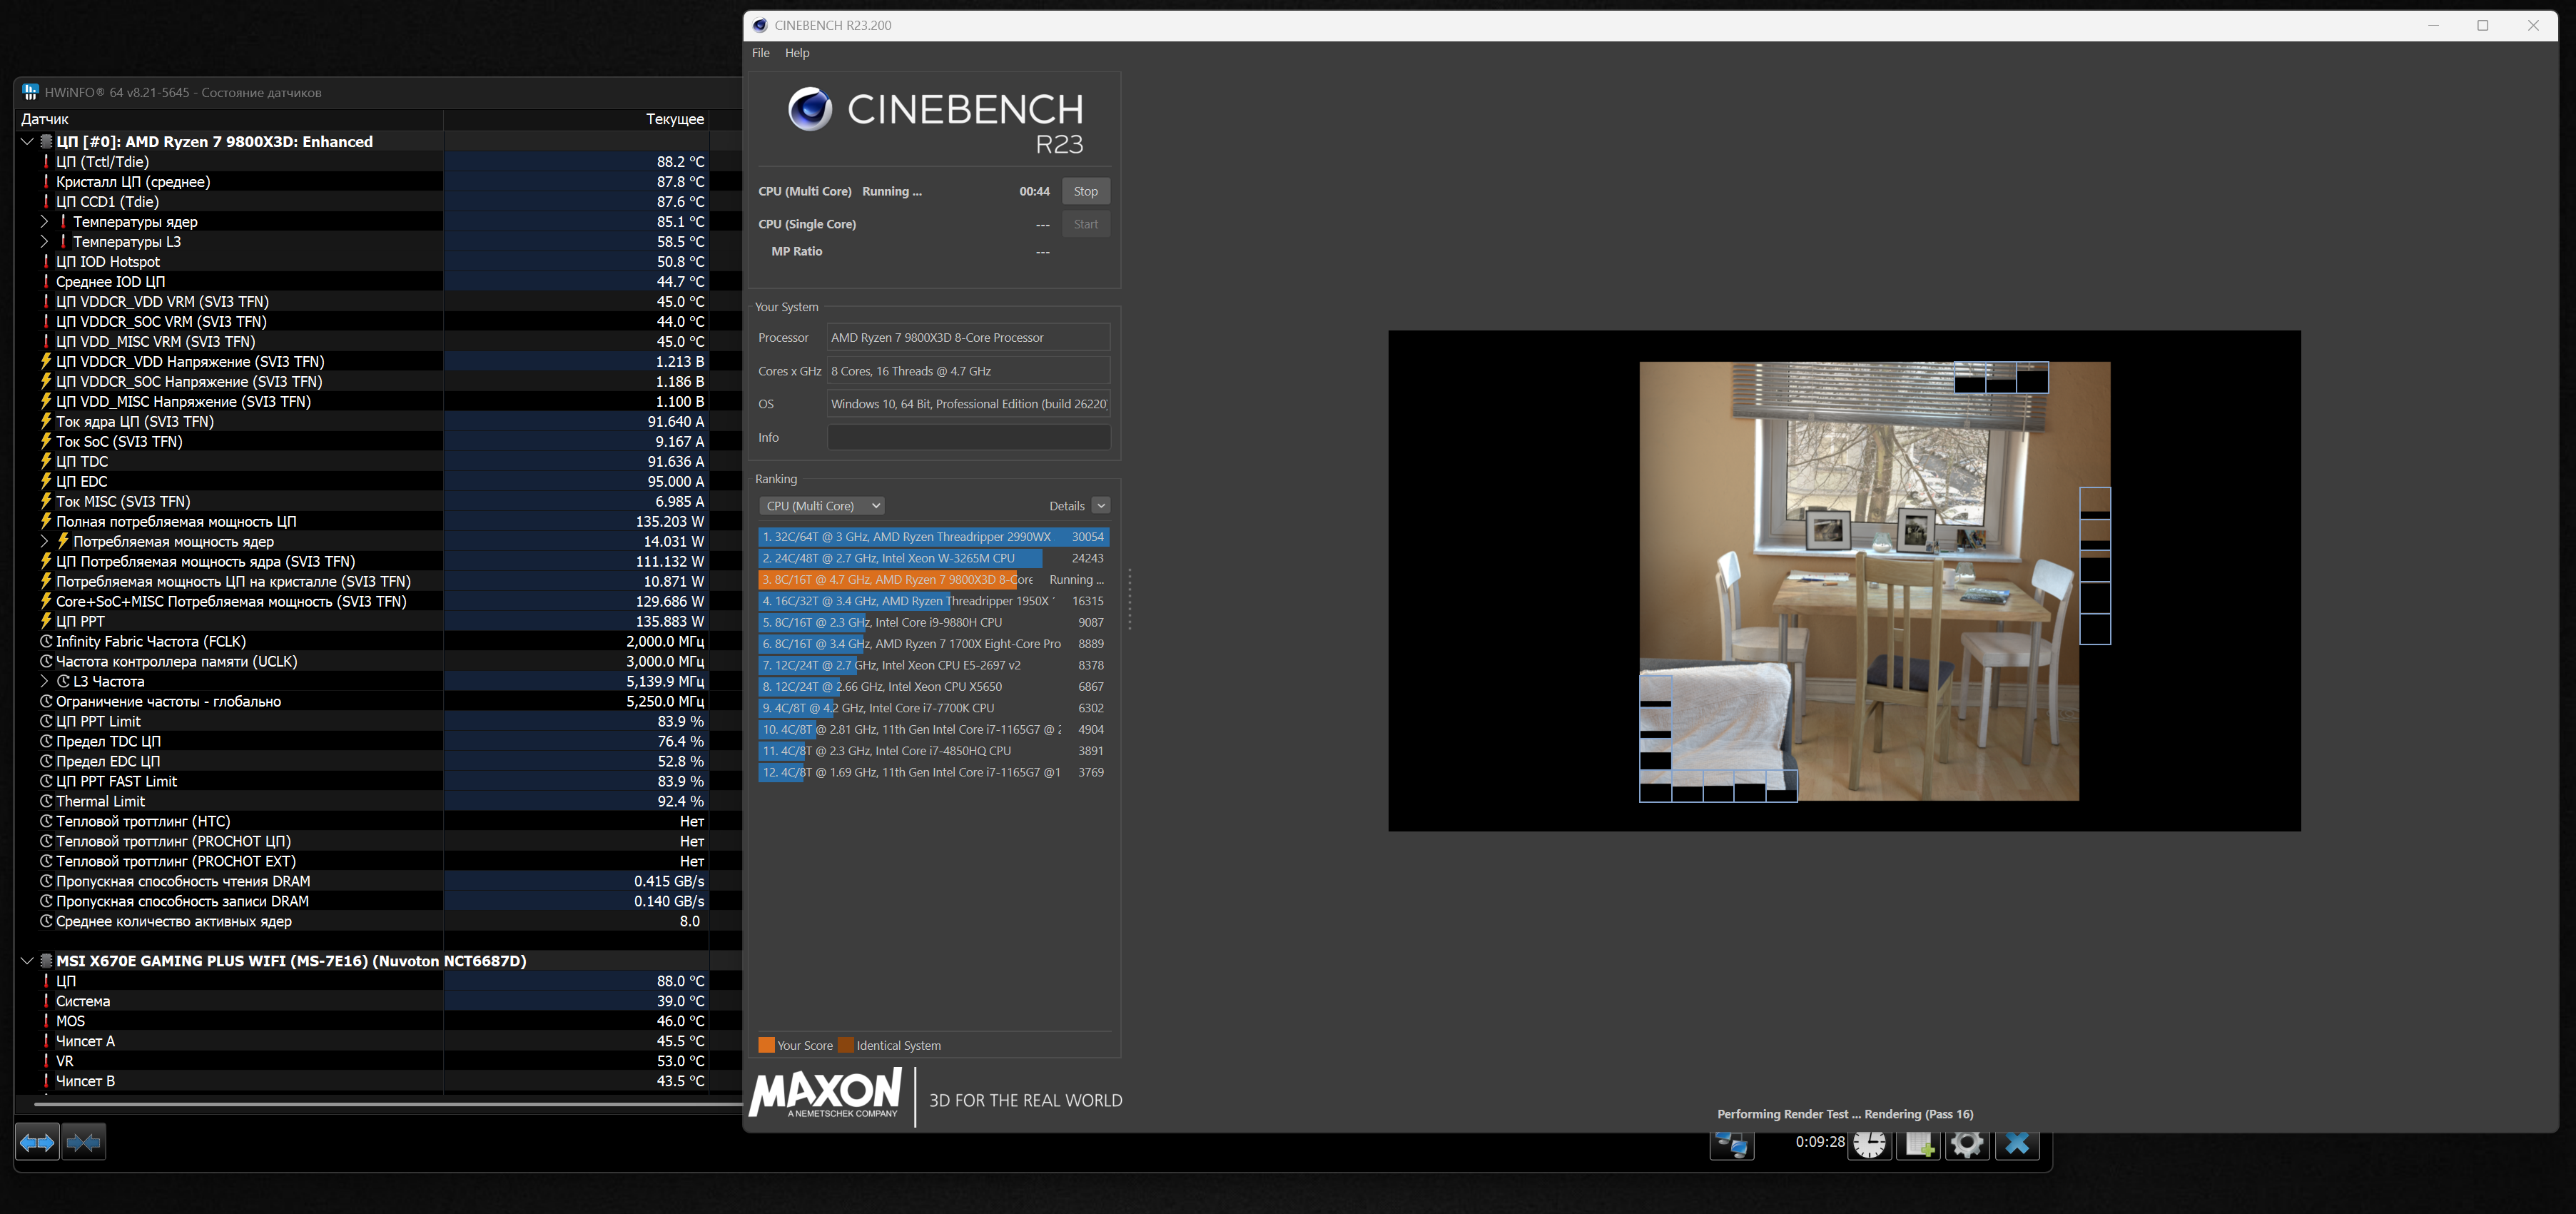
Task: Collapse the AMD Ryzen 7 9800X3D sensor group
Action: [27, 142]
